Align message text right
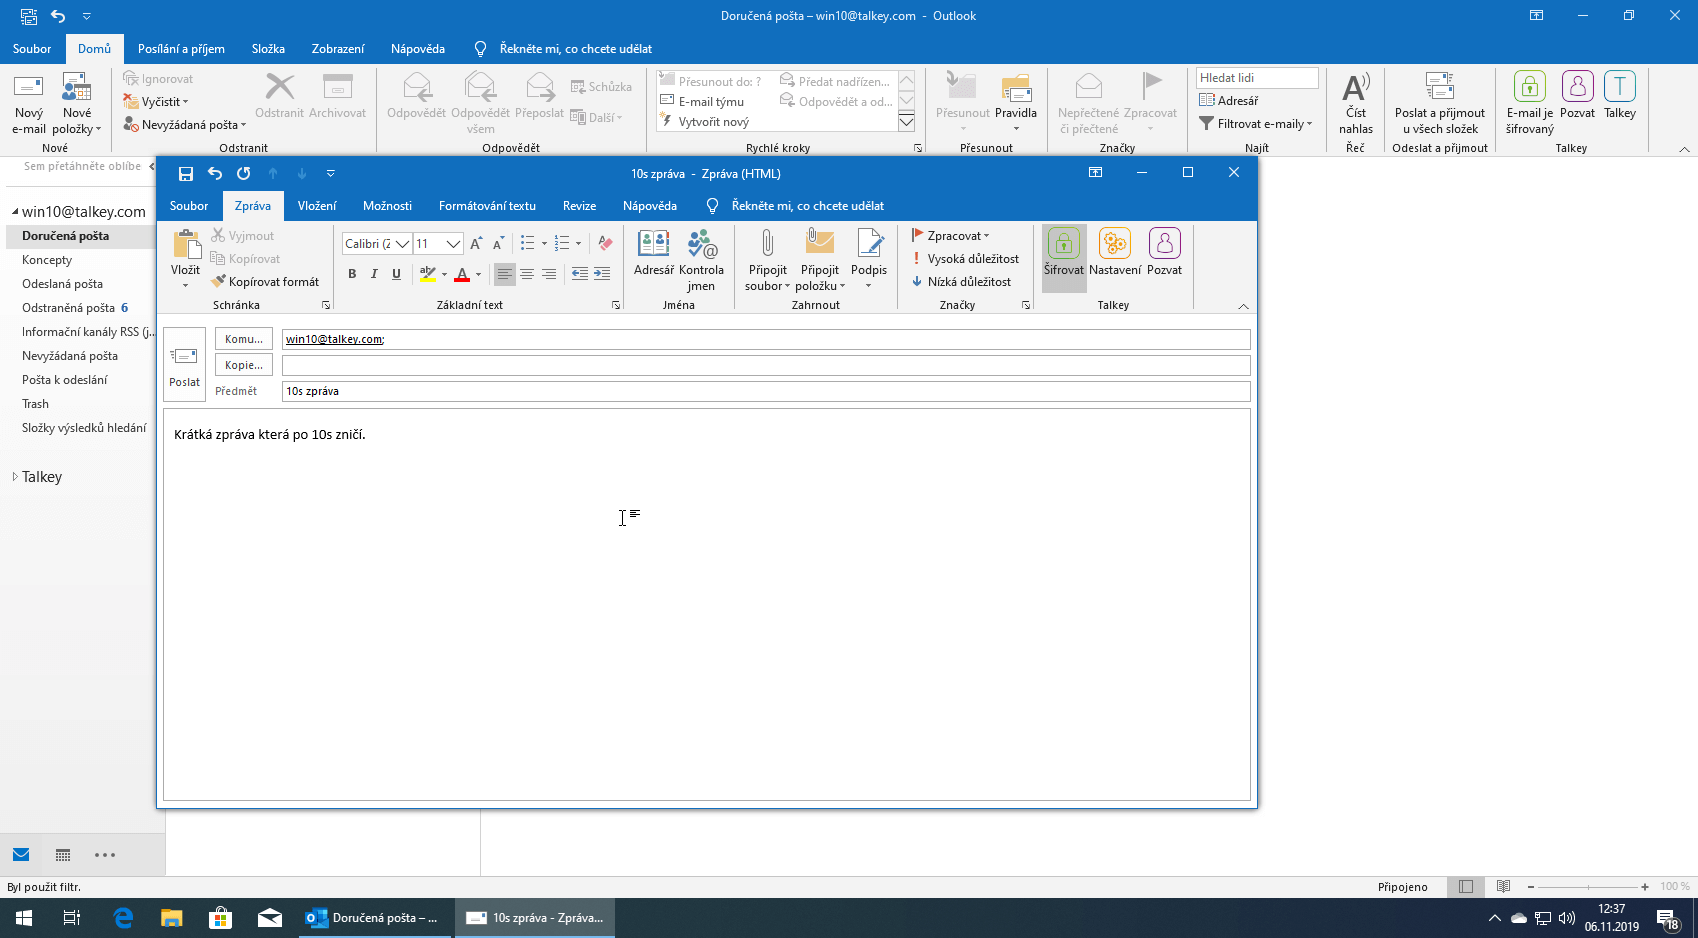Image resolution: width=1698 pixels, height=938 pixels. click(549, 274)
